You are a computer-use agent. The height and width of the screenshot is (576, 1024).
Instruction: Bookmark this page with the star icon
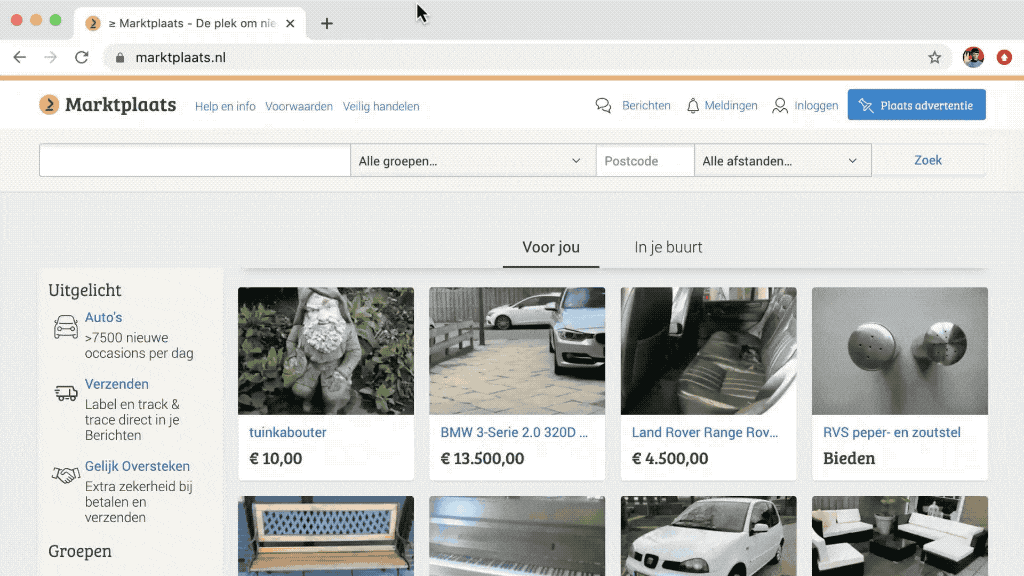(935, 58)
